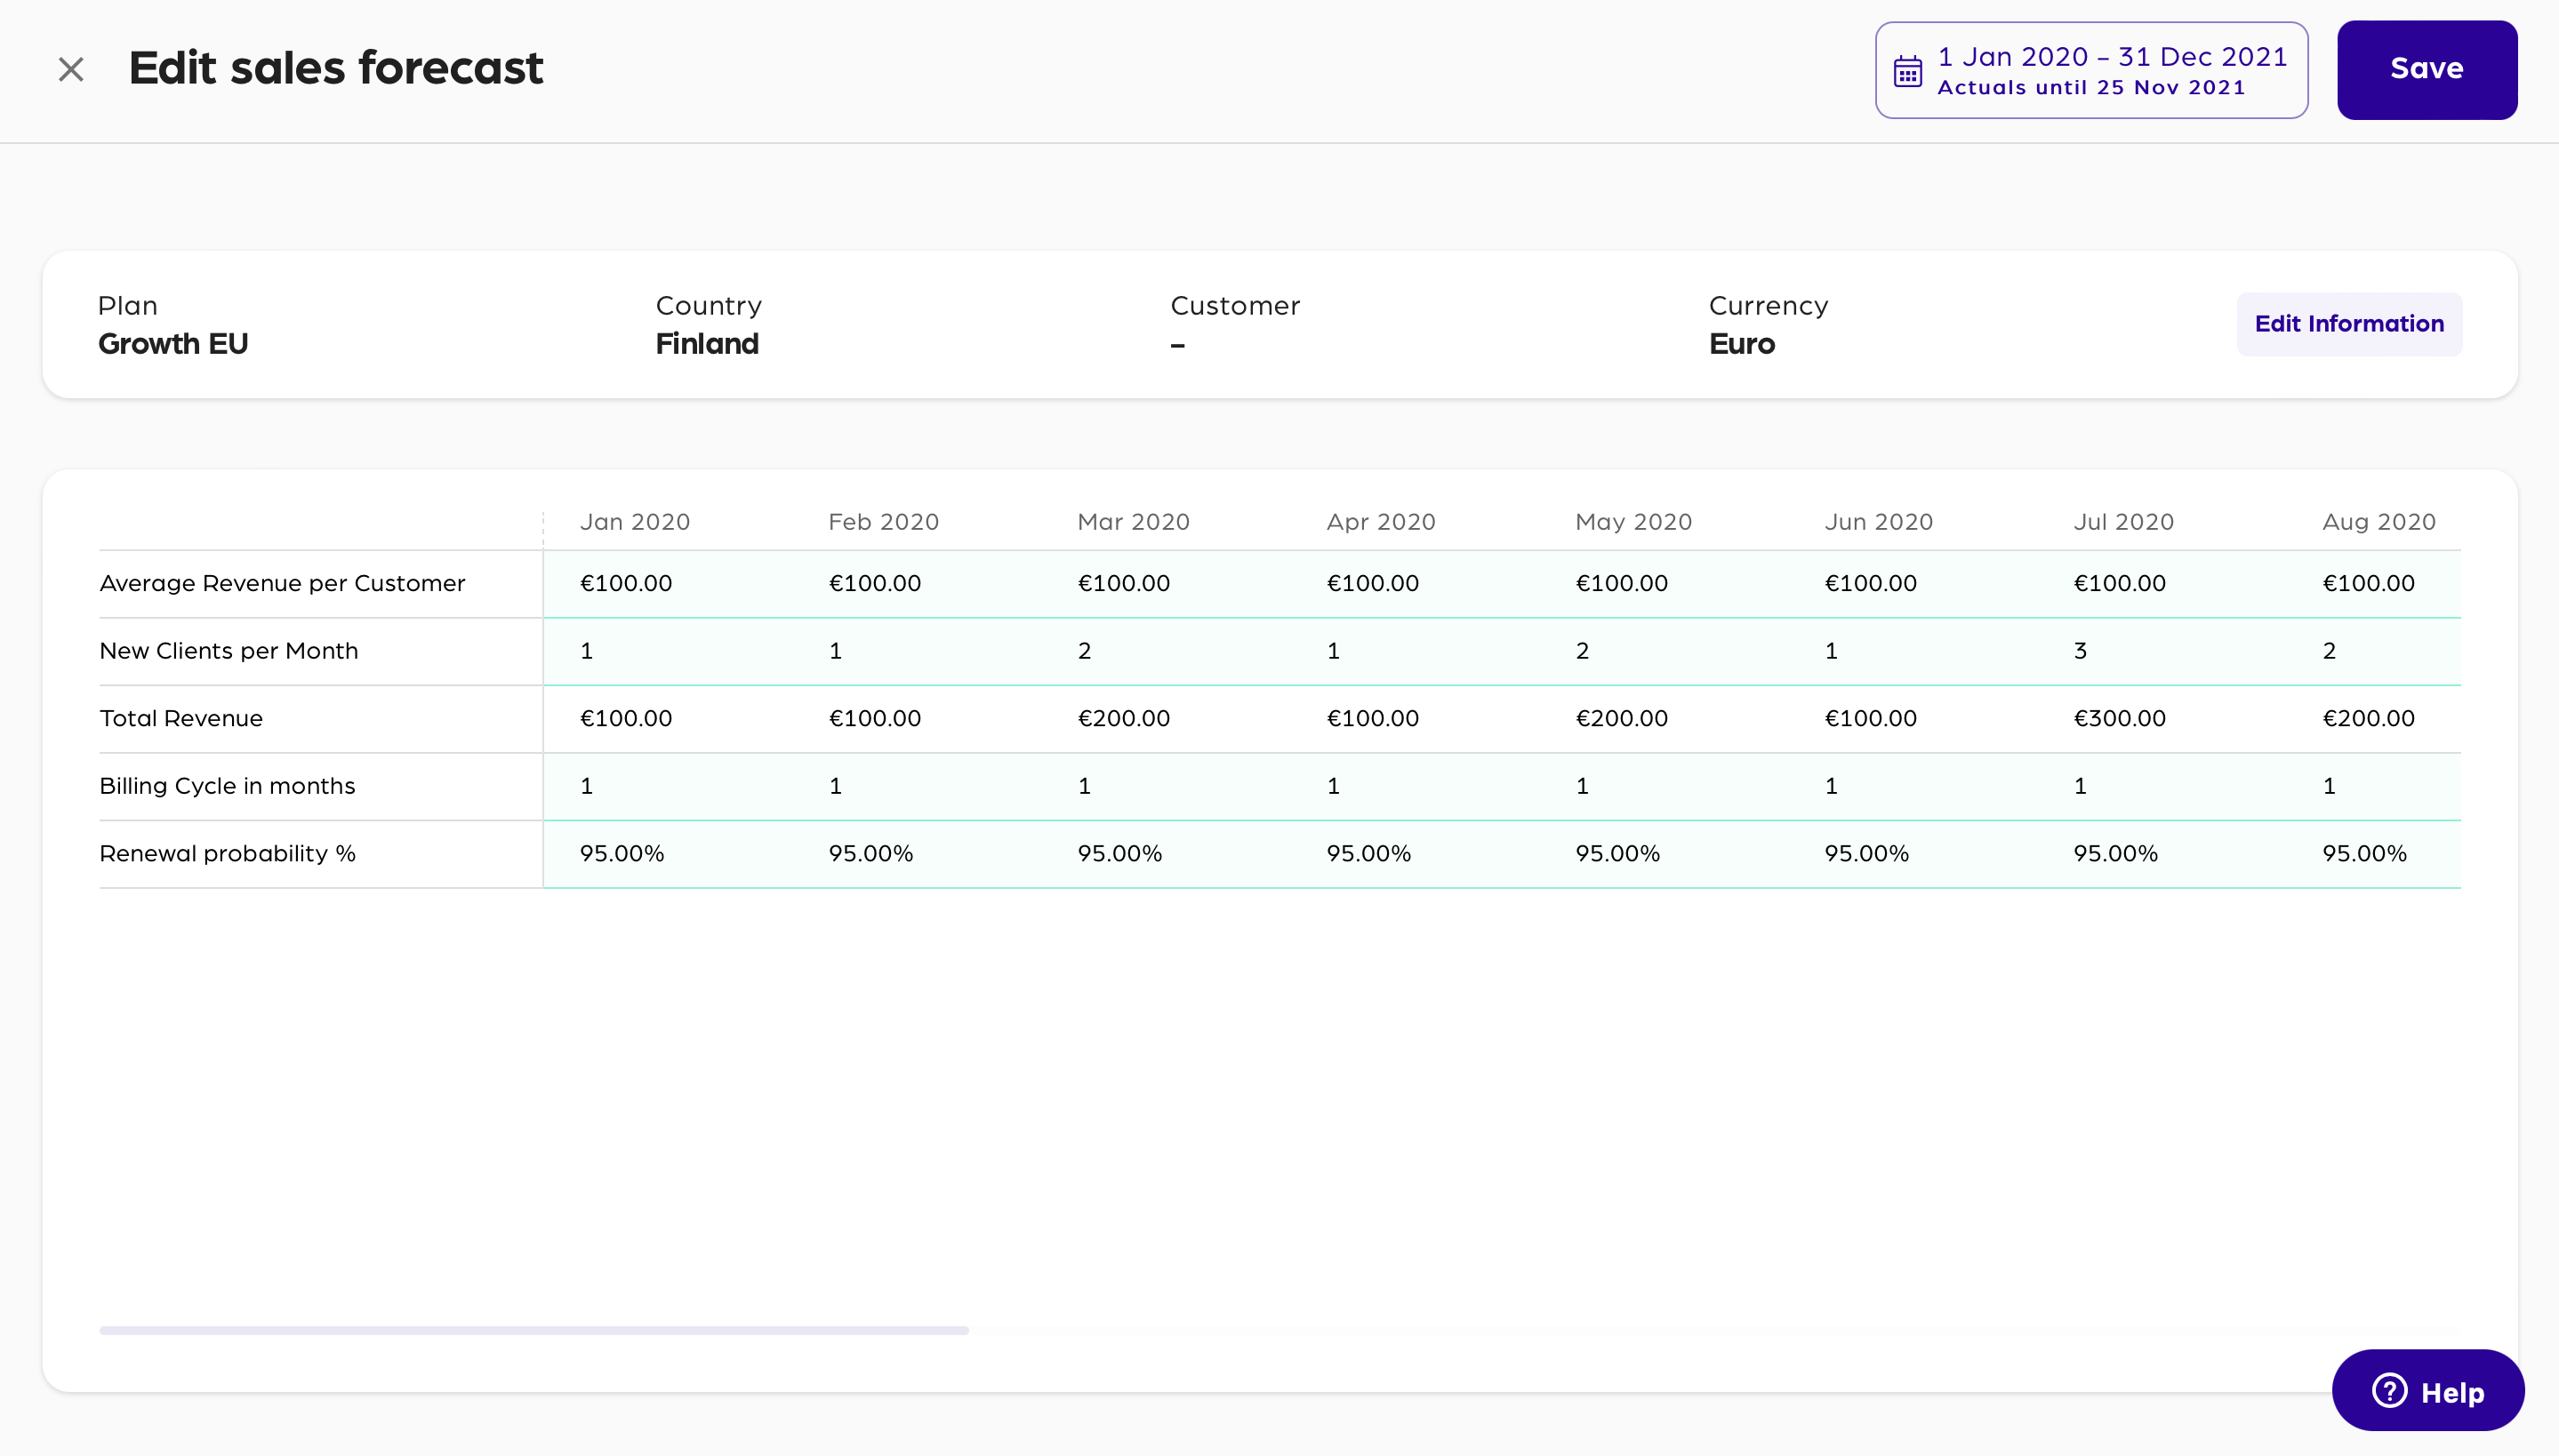This screenshot has width=2559, height=1456.
Task: Edit Mar 2020 New Clients per Month
Action: (x=1085, y=651)
